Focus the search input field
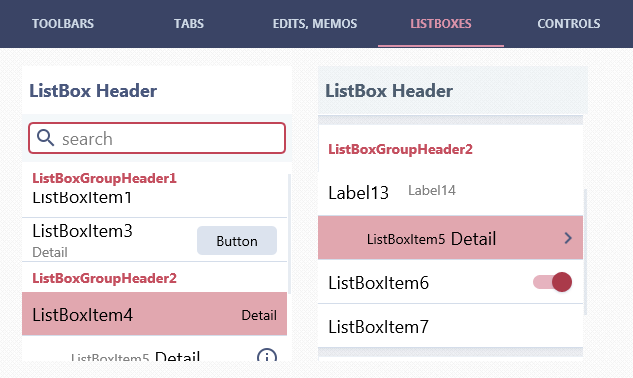This screenshot has width=633, height=378. click(157, 138)
